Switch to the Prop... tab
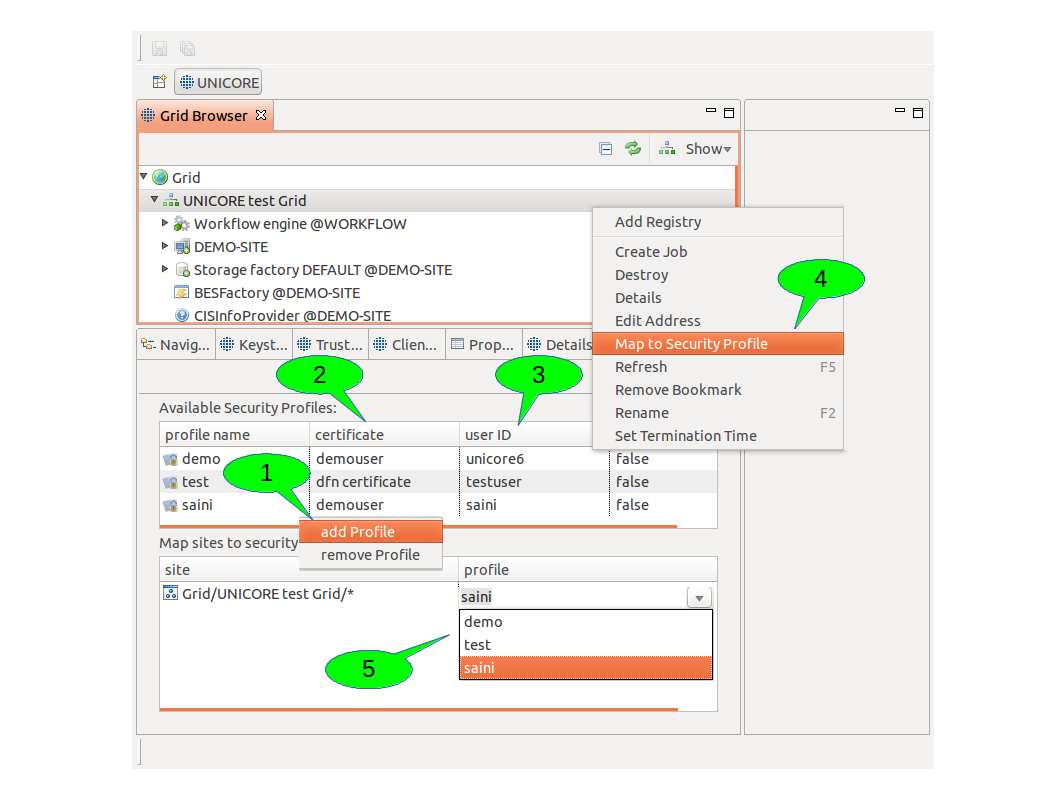Viewport: 1058px width, 794px height. (x=484, y=345)
